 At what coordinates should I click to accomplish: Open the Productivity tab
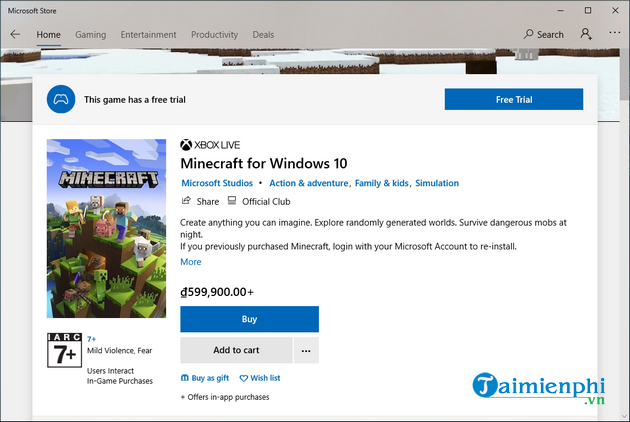click(x=215, y=35)
